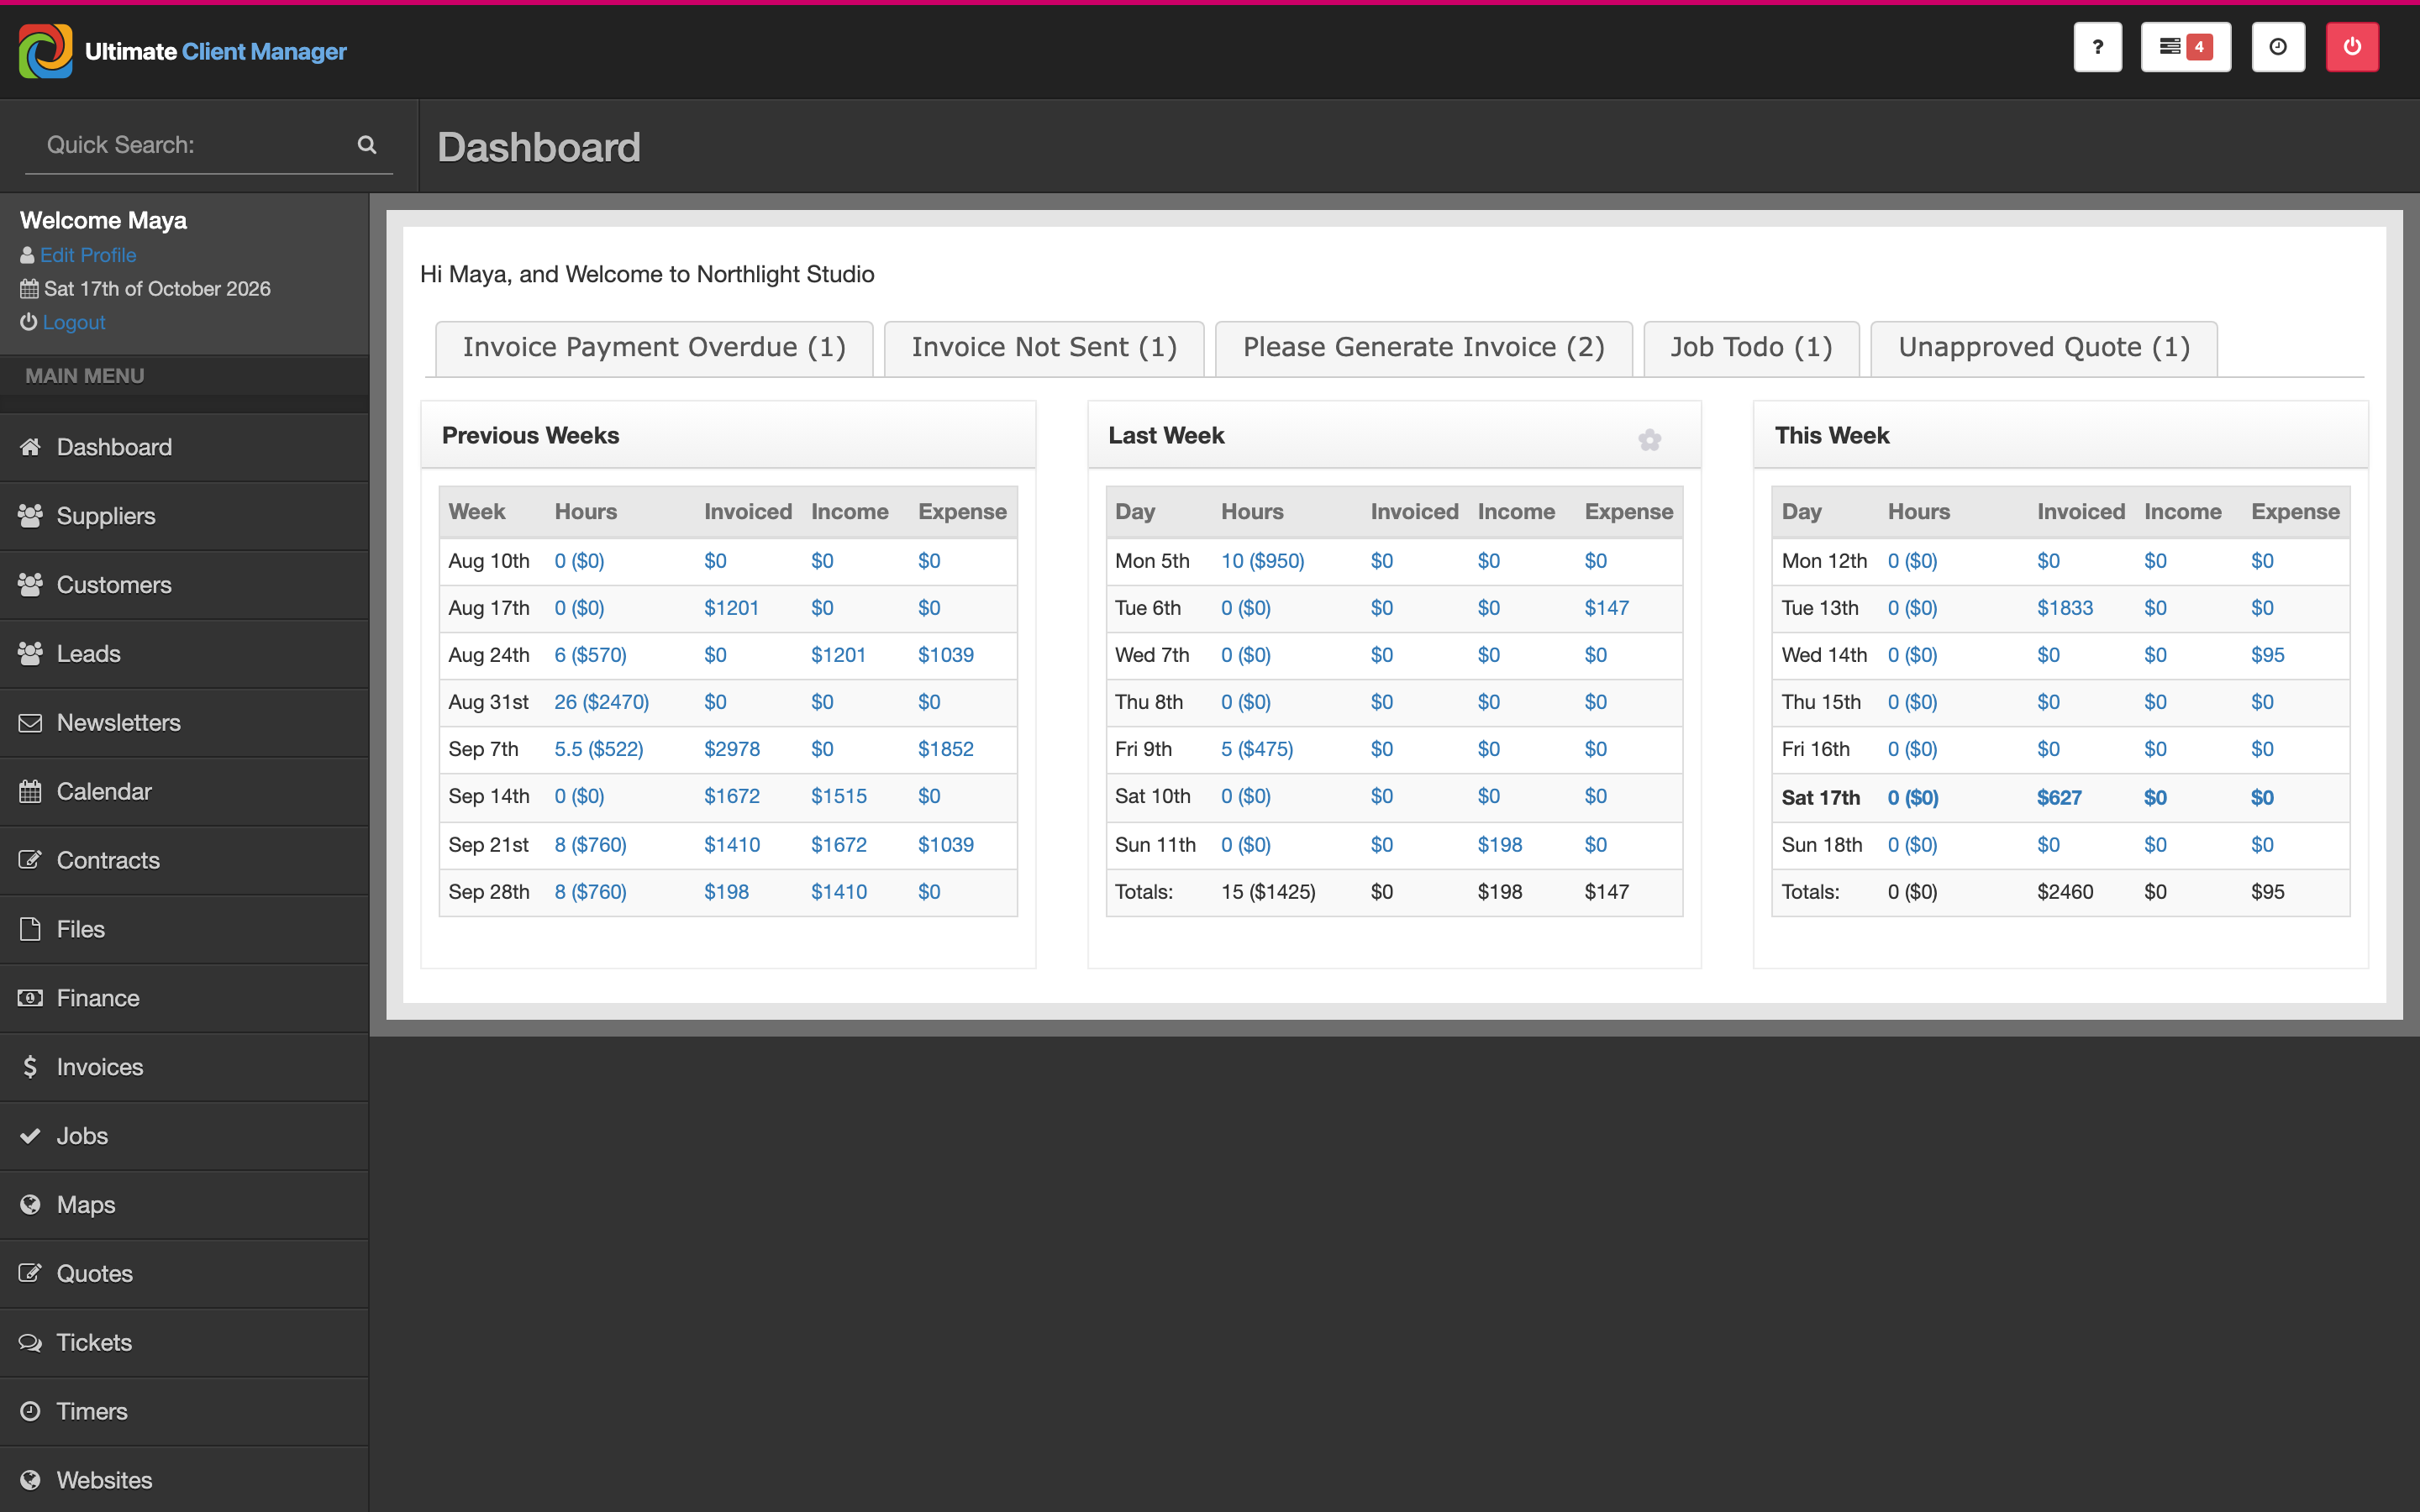Screen dimensions: 2420x1512
Task: Open Websites menu item
Action: (x=184, y=1480)
